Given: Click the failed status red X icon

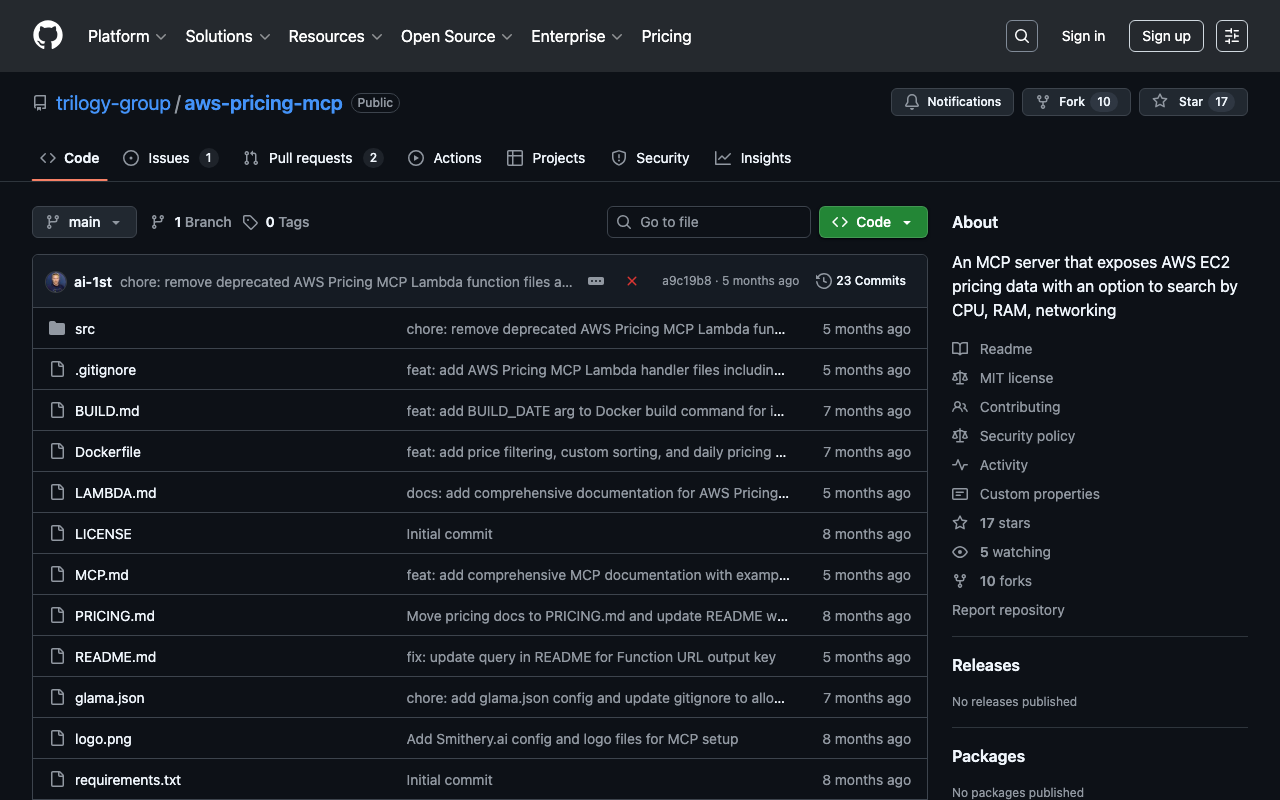Looking at the screenshot, I should (632, 281).
